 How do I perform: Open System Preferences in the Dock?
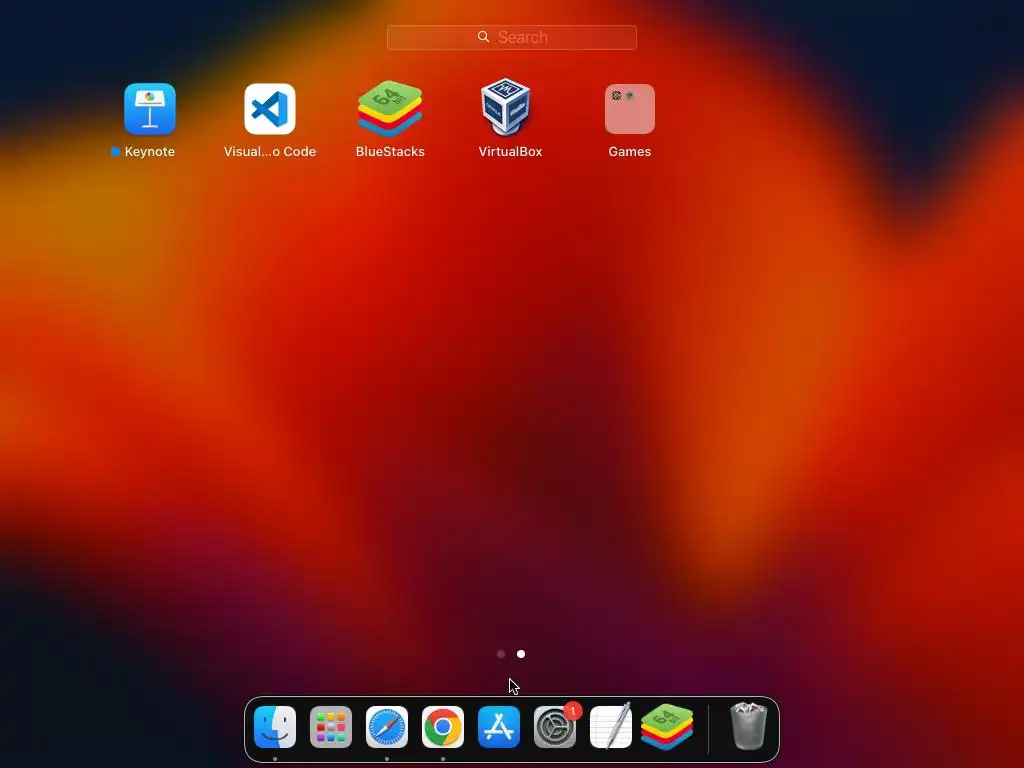click(555, 727)
